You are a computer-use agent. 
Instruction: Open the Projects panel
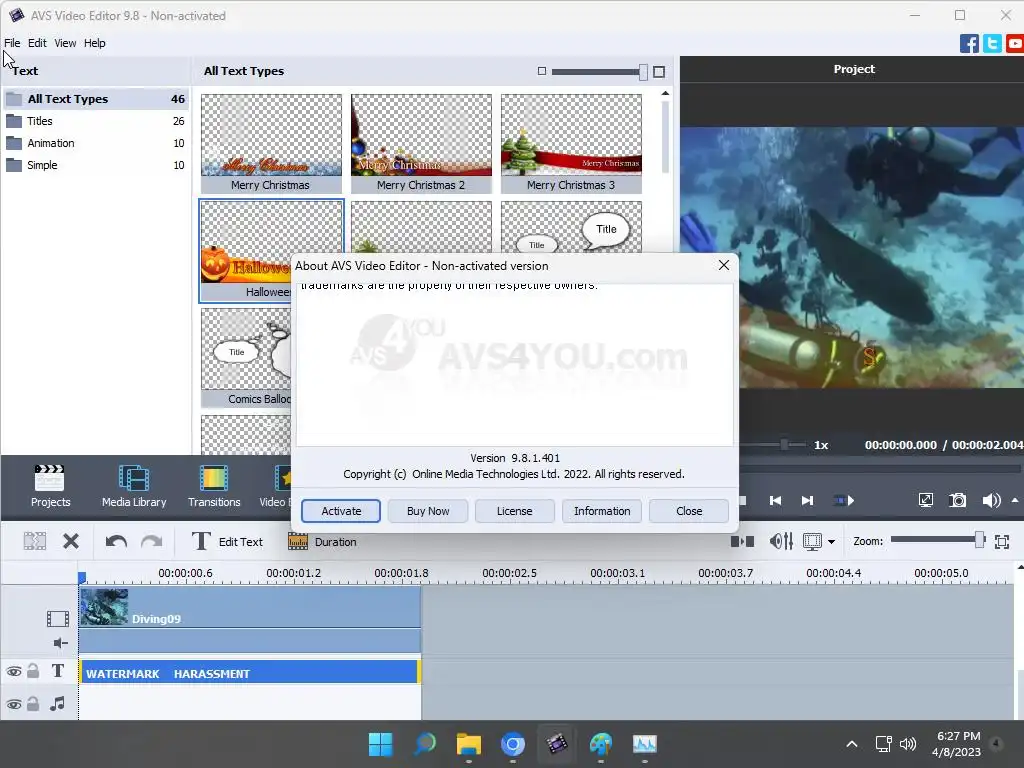pyautogui.click(x=50, y=486)
